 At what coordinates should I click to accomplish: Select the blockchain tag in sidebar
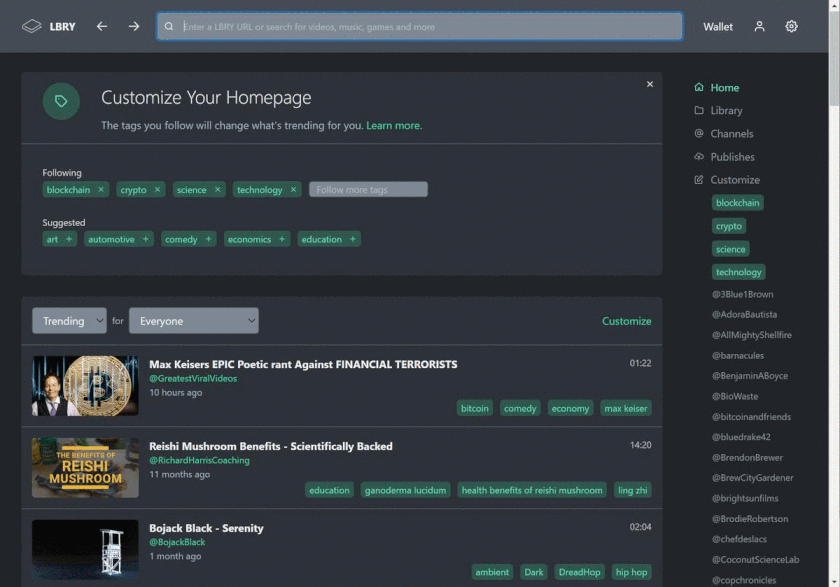737,203
